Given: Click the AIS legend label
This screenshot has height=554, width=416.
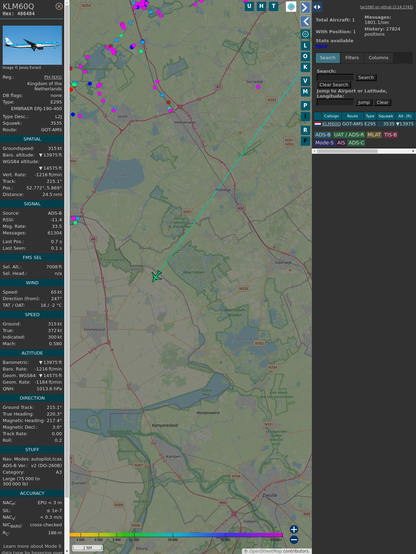Looking at the screenshot, I should [341, 143].
